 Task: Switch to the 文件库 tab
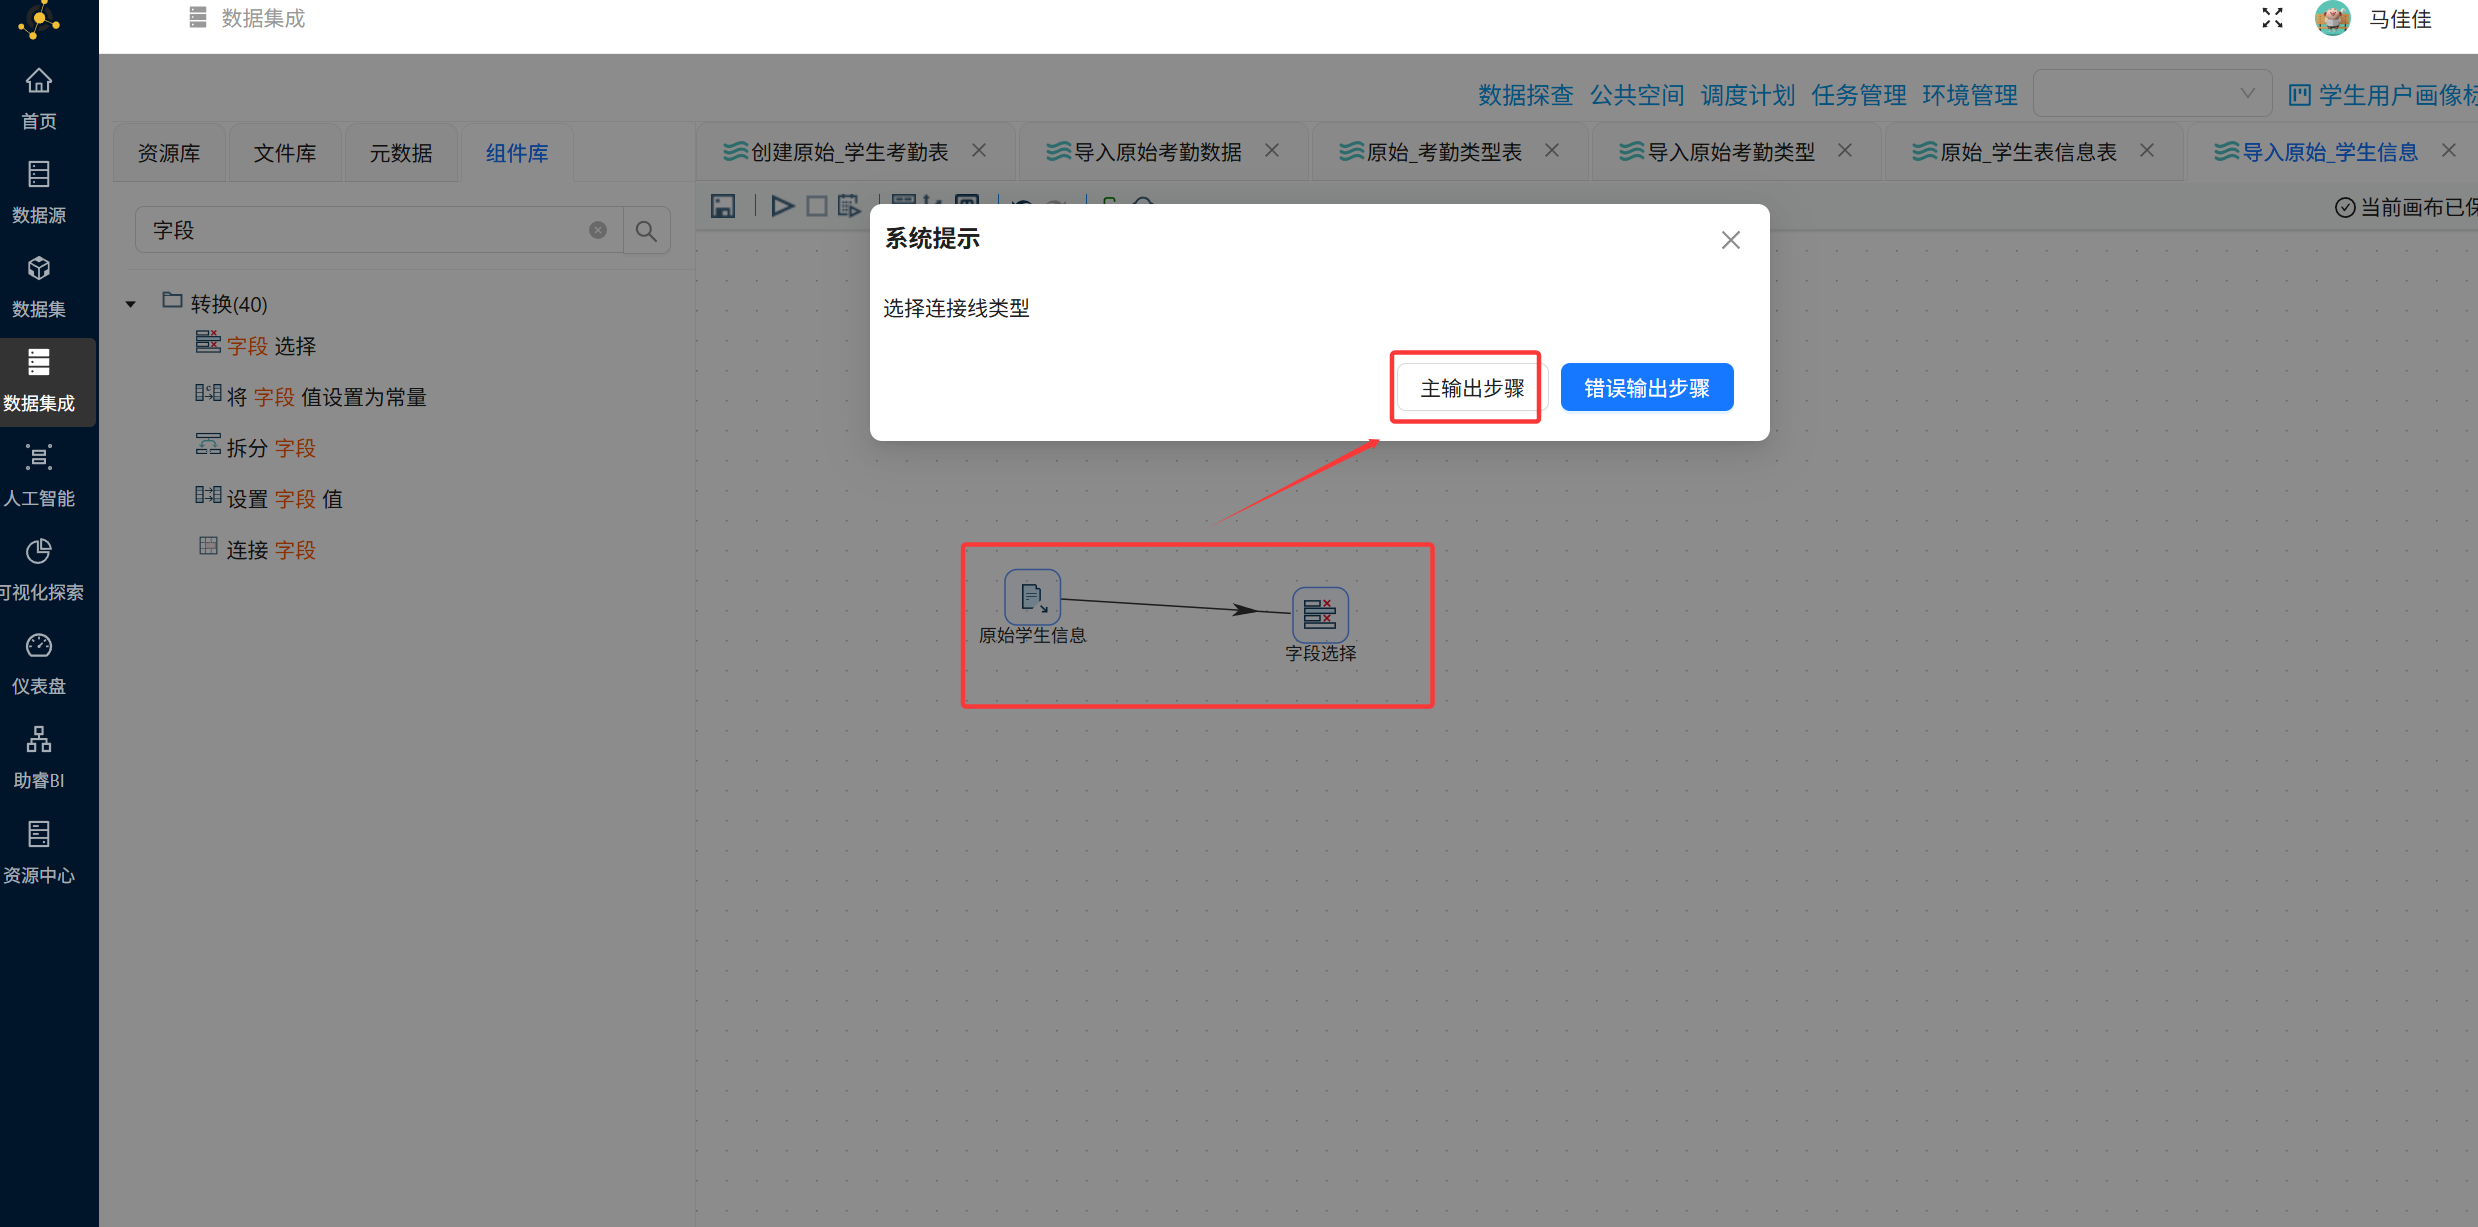pyautogui.click(x=285, y=153)
